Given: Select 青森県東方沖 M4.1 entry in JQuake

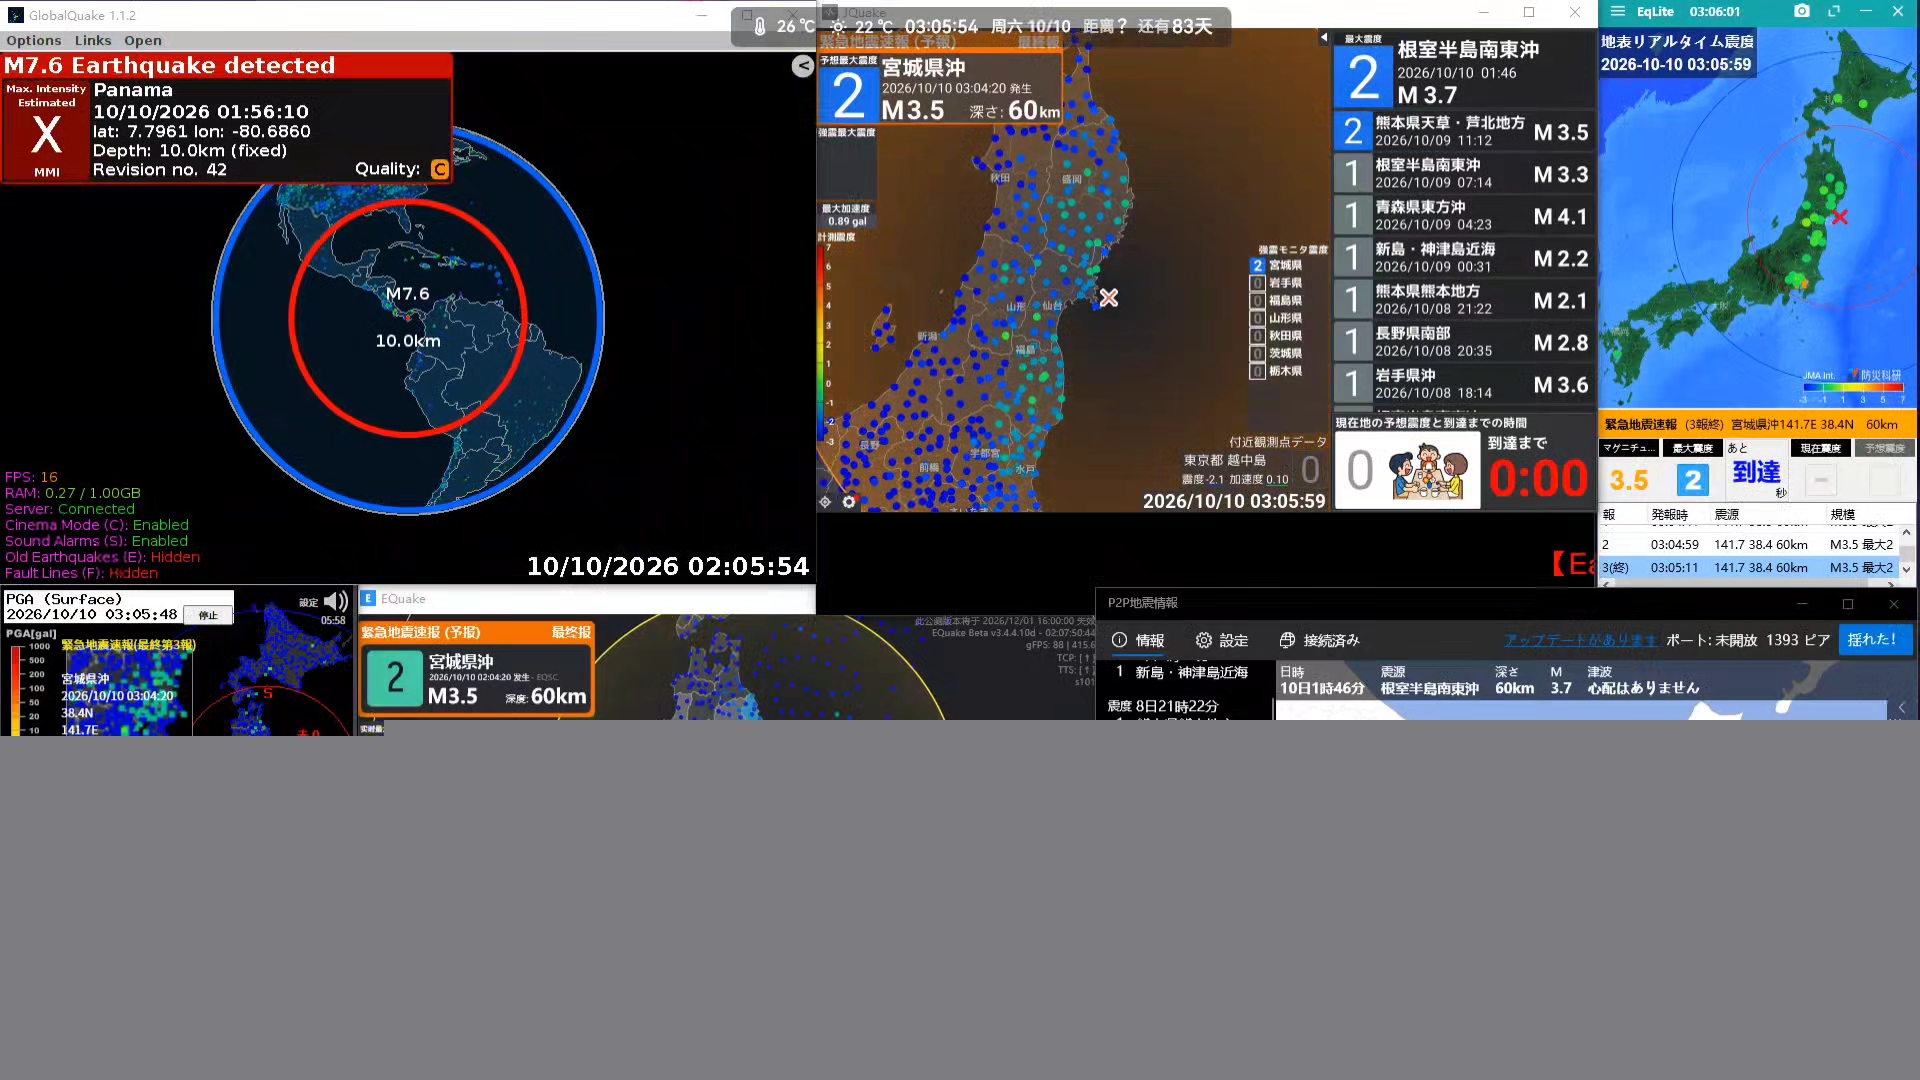Looking at the screenshot, I should click(x=1463, y=215).
